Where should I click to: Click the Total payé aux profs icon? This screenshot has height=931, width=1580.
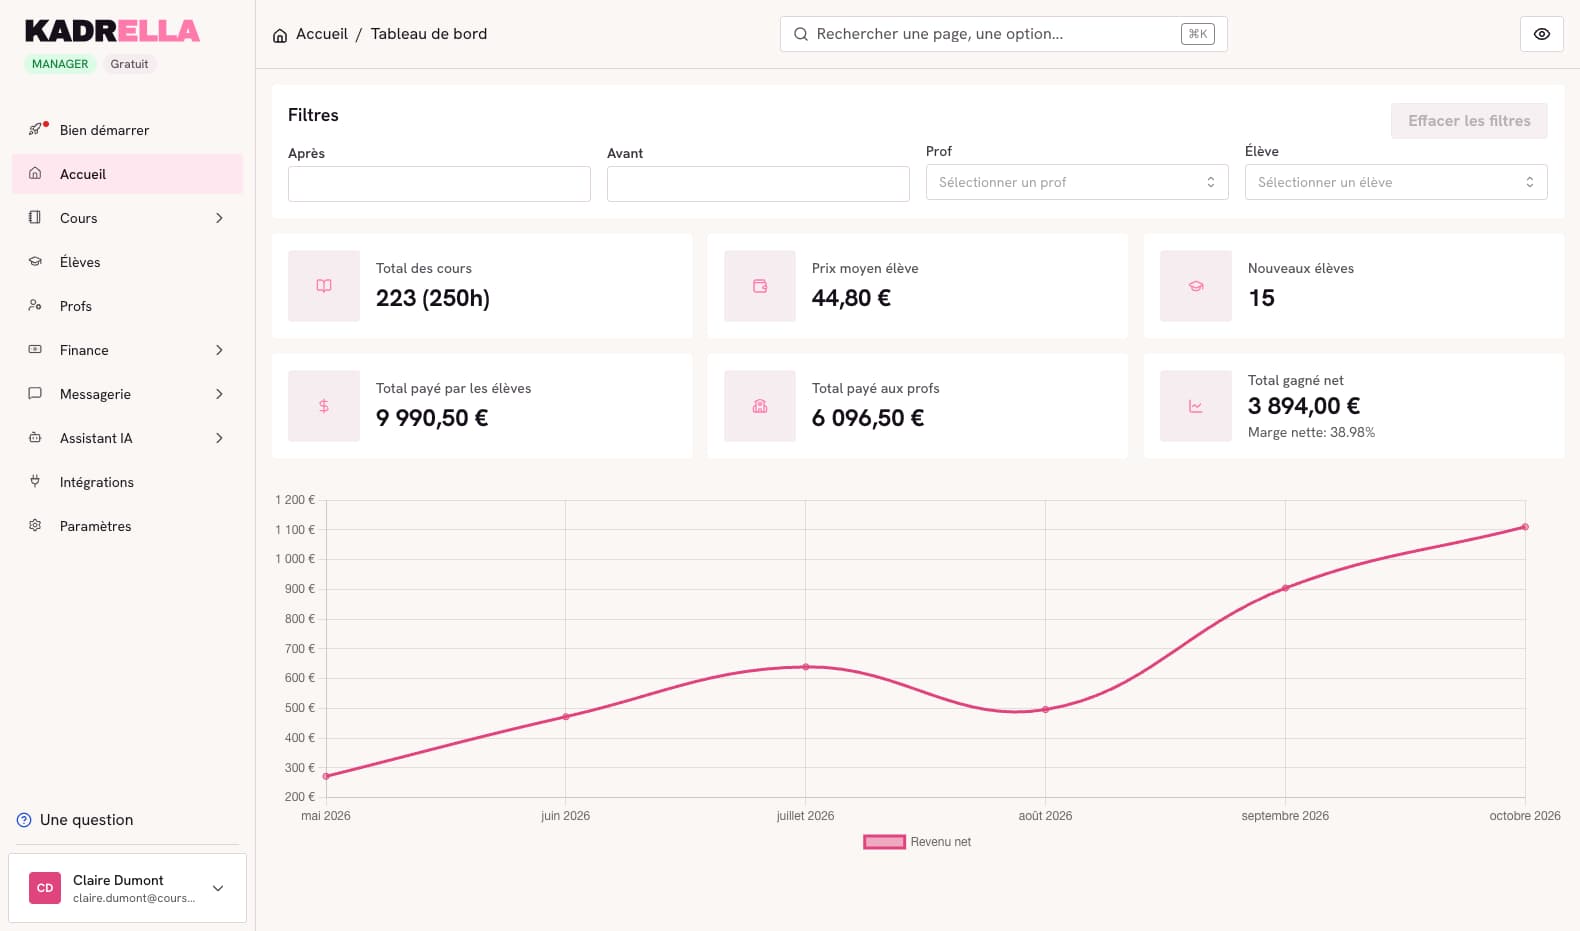click(x=760, y=406)
